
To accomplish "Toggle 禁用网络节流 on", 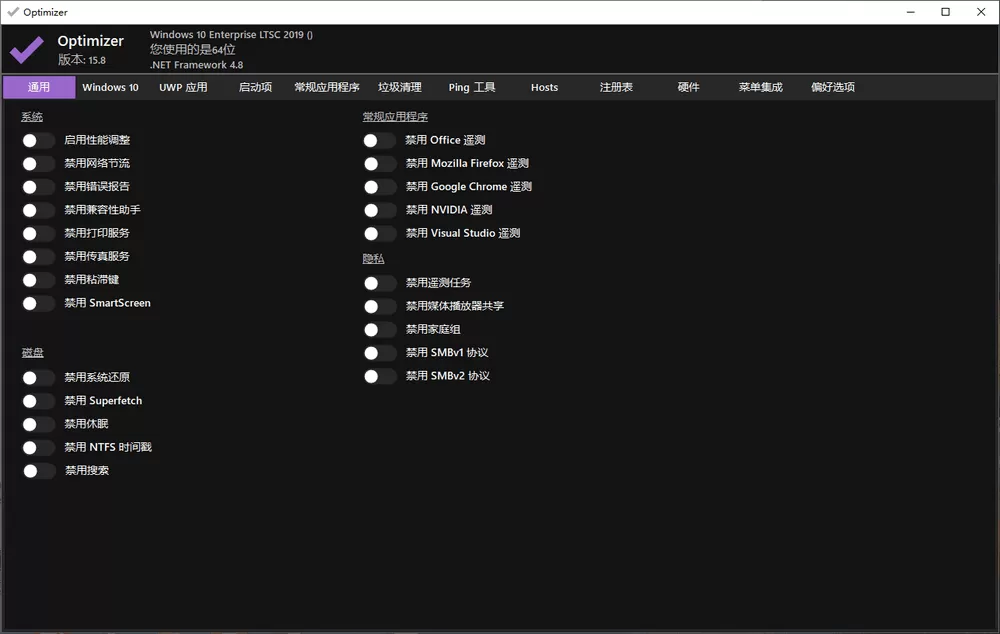I will click(37, 163).
